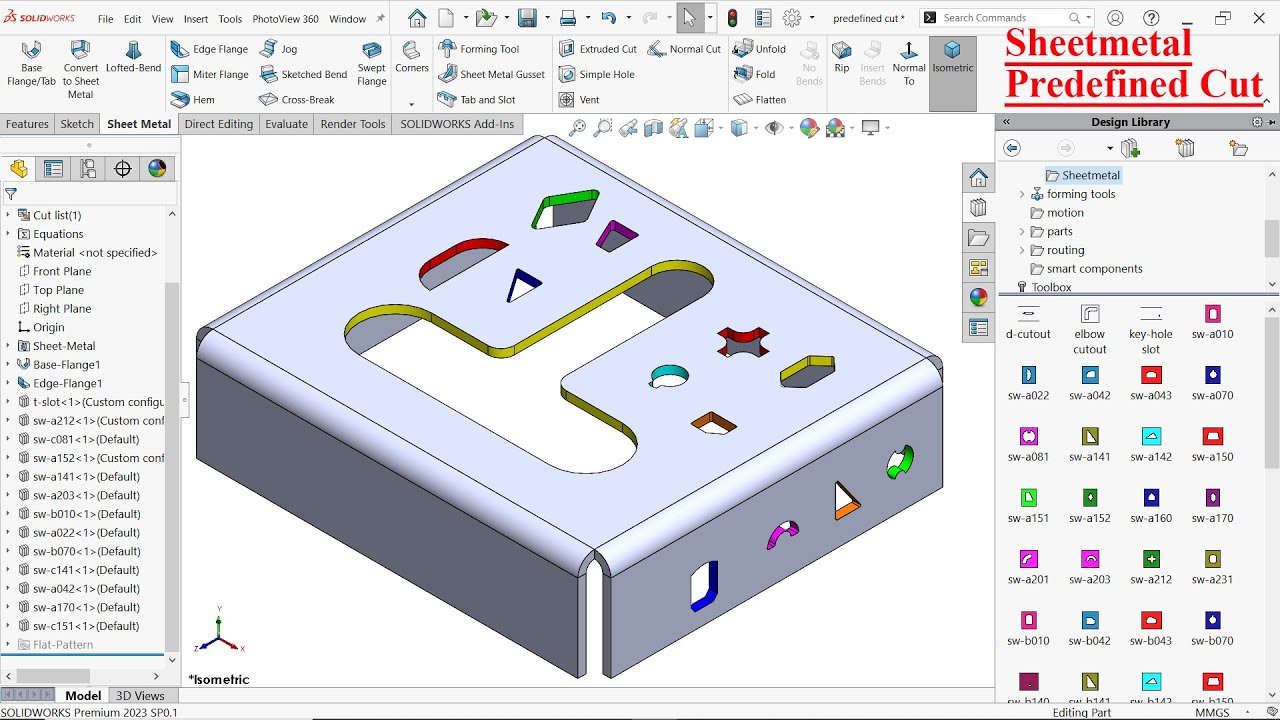Image resolution: width=1280 pixels, height=720 pixels.
Task: Expand the forming tools folder
Action: (1022, 194)
